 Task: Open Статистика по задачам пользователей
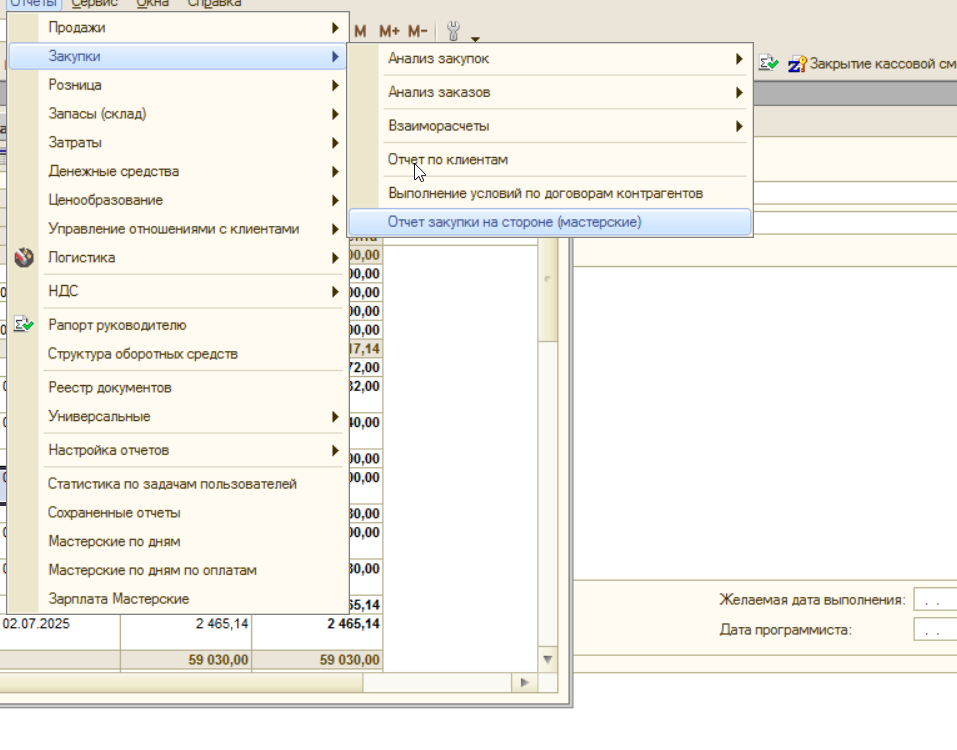pos(177,483)
